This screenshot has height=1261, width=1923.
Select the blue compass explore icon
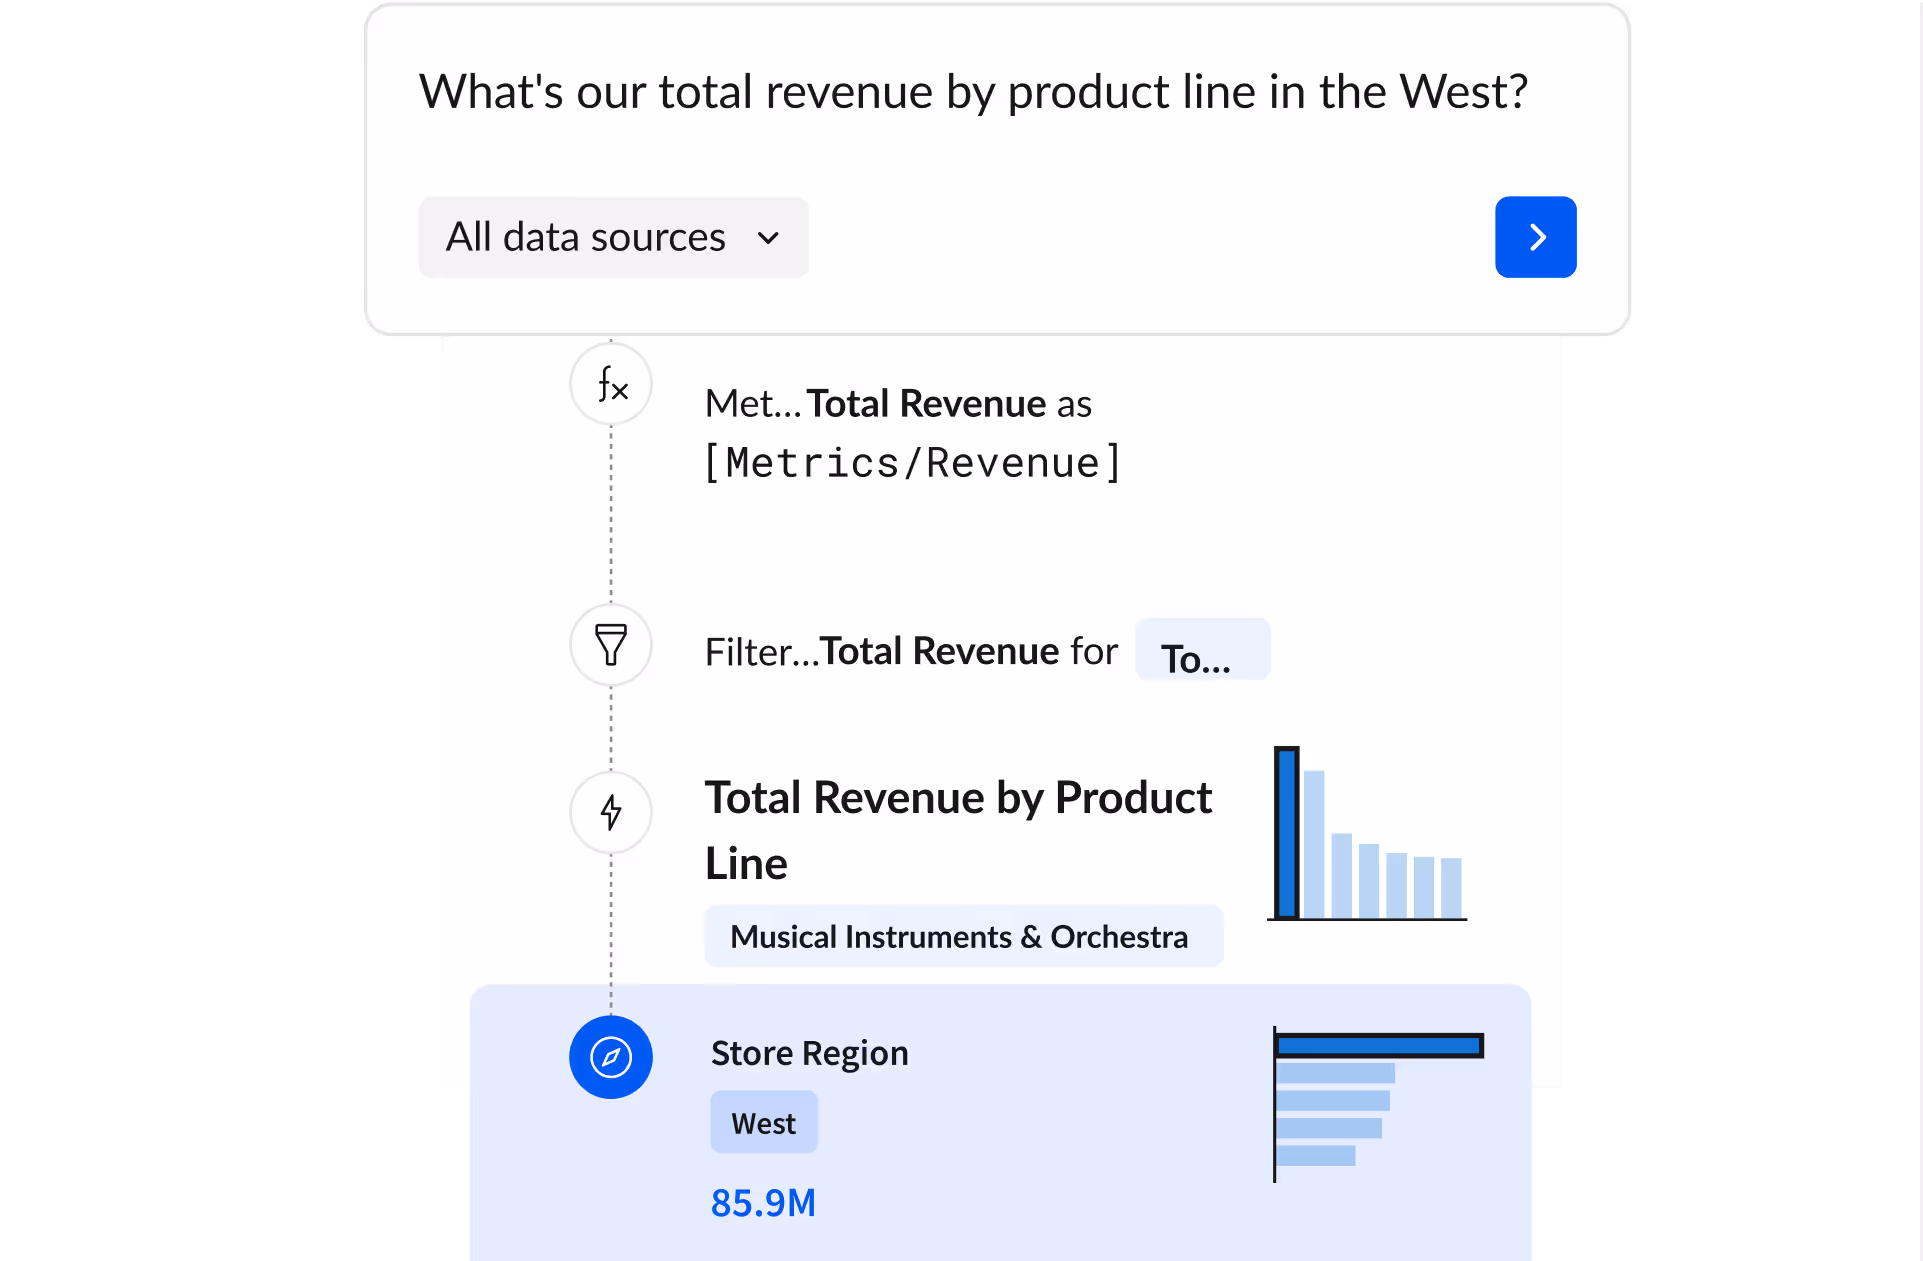(x=611, y=1057)
